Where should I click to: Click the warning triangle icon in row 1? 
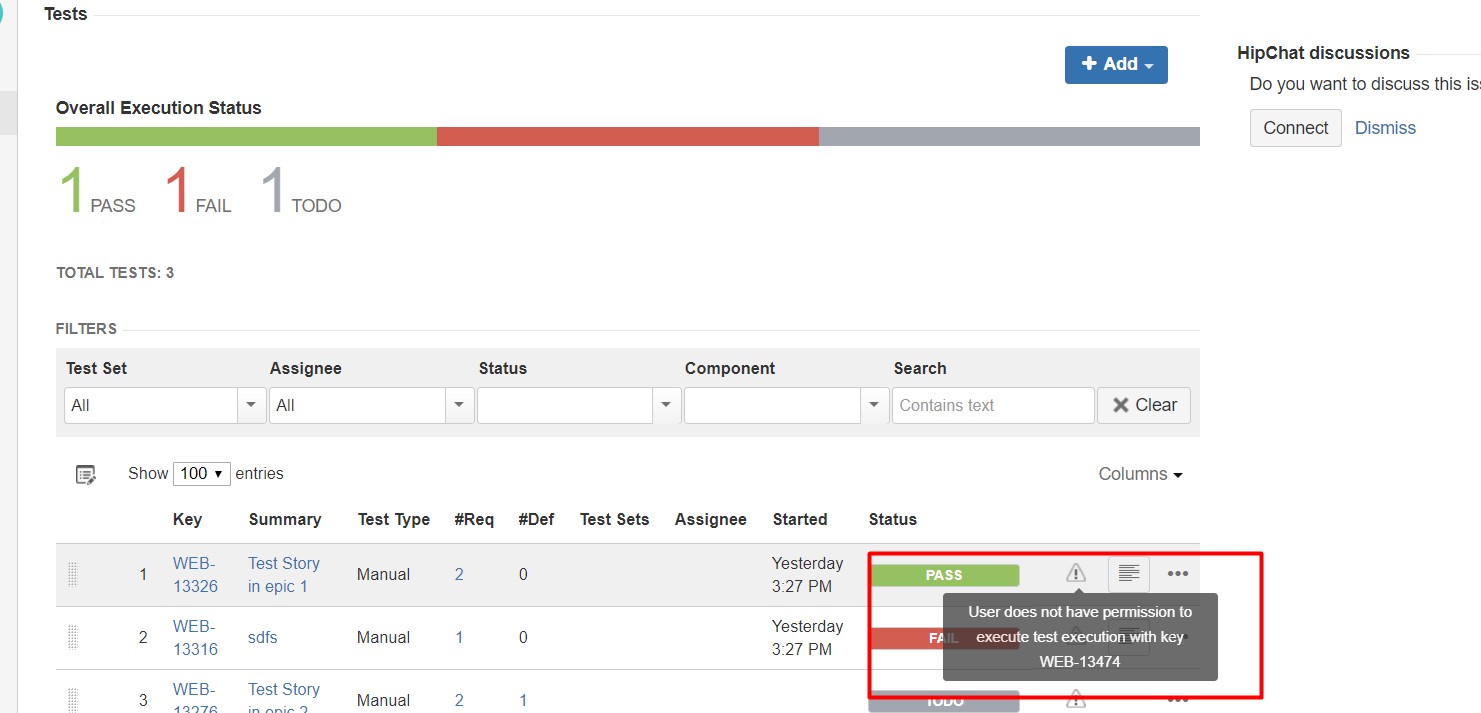[x=1075, y=573]
